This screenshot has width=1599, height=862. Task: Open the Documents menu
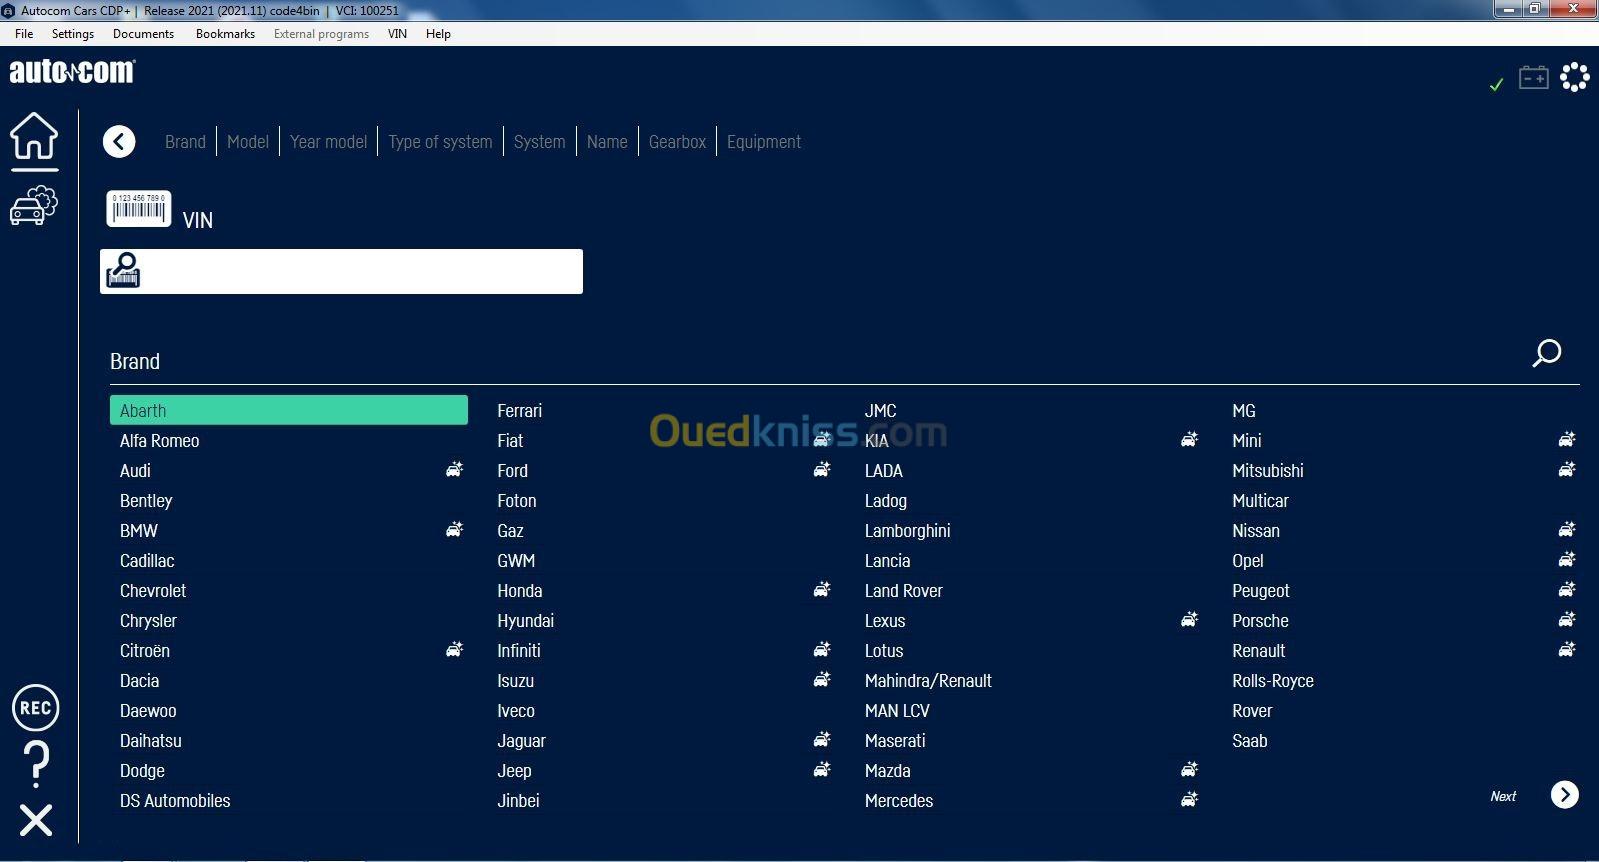[x=143, y=33]
